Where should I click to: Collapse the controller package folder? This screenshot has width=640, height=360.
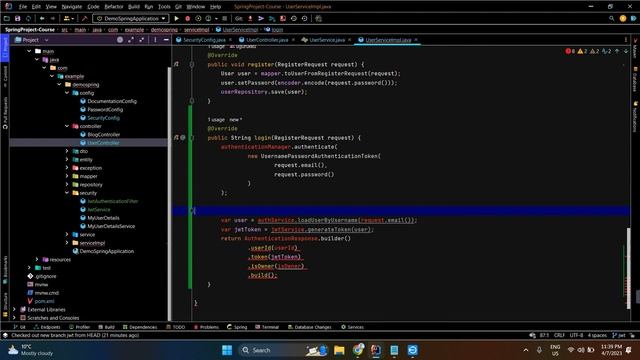click(x=67, y=126)
